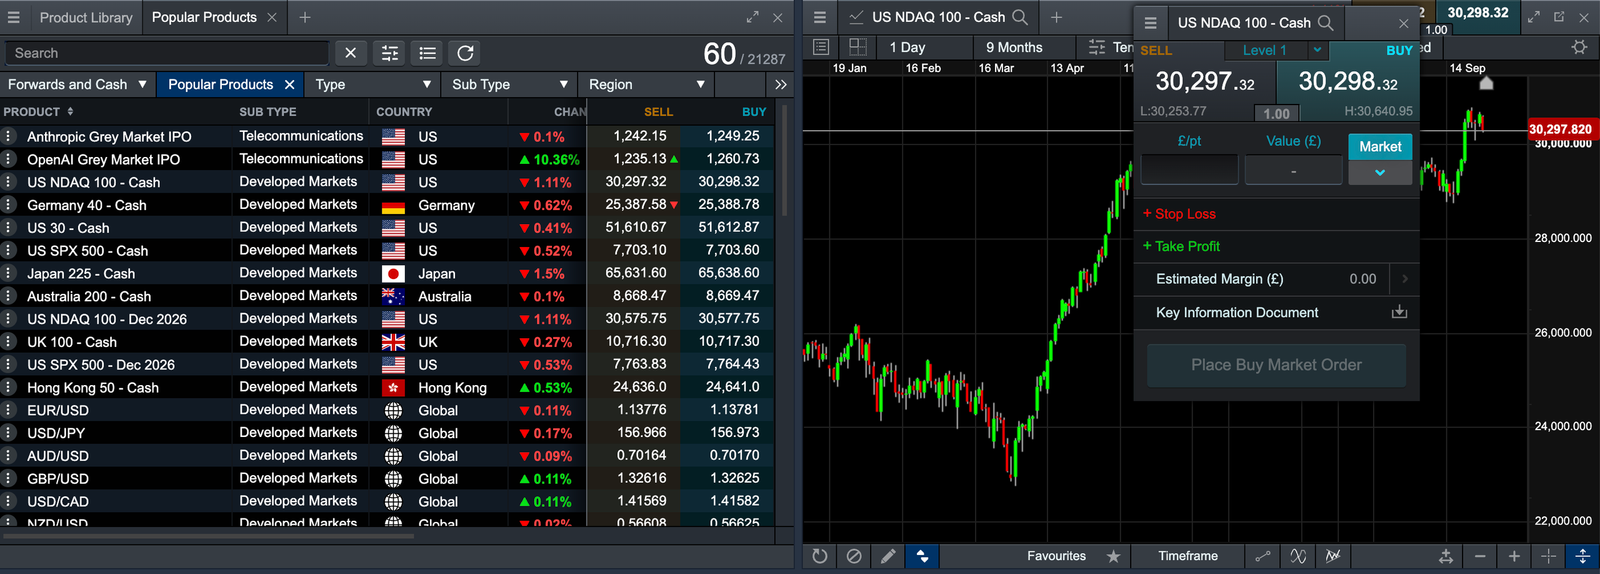Add a Stop Loss to the order
1600x574 pixels.
(1180, 214)
